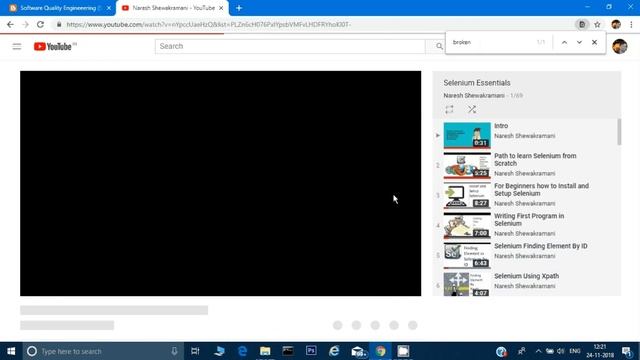Click the 7:00 duration video thumbnail
The image size is (640, 360).
point(467,225)
